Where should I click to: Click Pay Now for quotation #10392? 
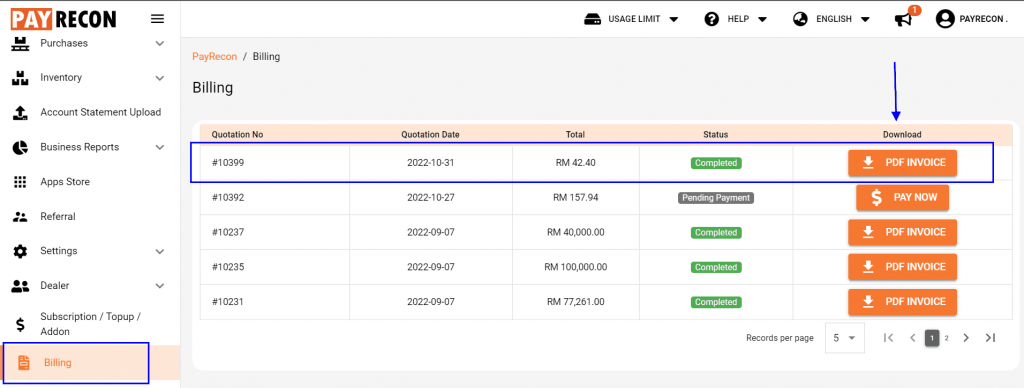902,197
